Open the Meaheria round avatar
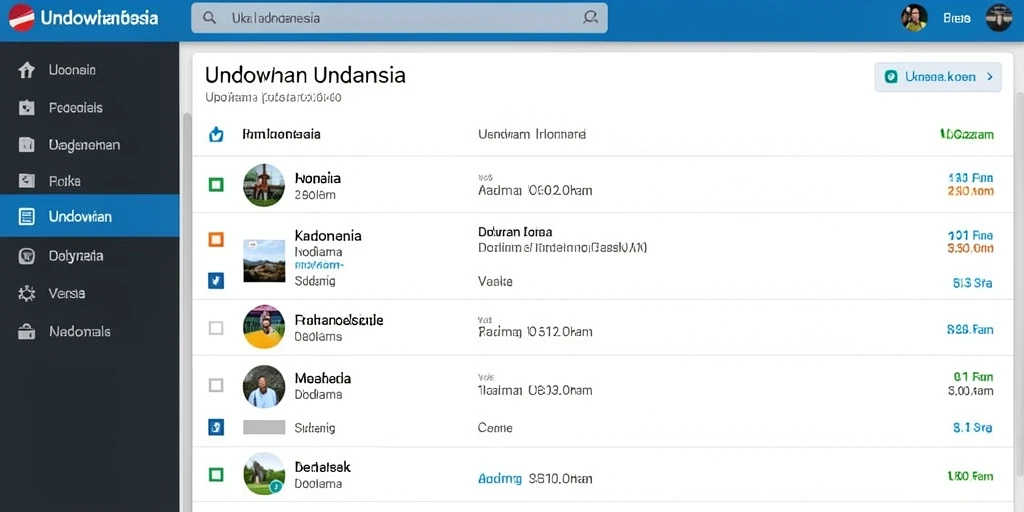The height and width of the screenshot is (512, 1024). [x=264, y=387]
